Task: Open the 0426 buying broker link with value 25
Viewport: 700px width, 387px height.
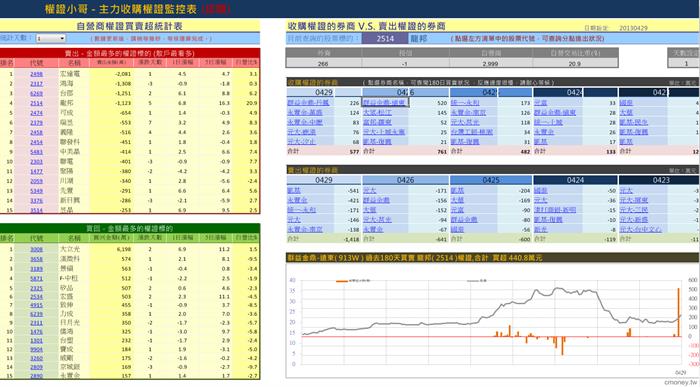Action: tap(384, 132)
